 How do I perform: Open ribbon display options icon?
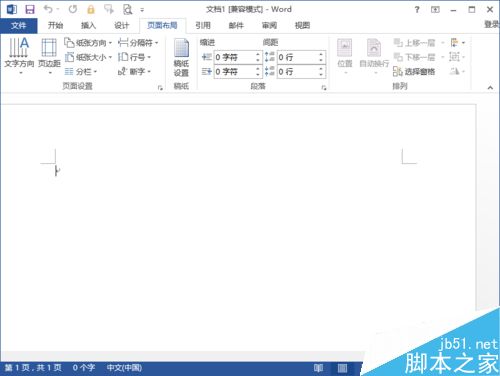[x=435, y=10]
